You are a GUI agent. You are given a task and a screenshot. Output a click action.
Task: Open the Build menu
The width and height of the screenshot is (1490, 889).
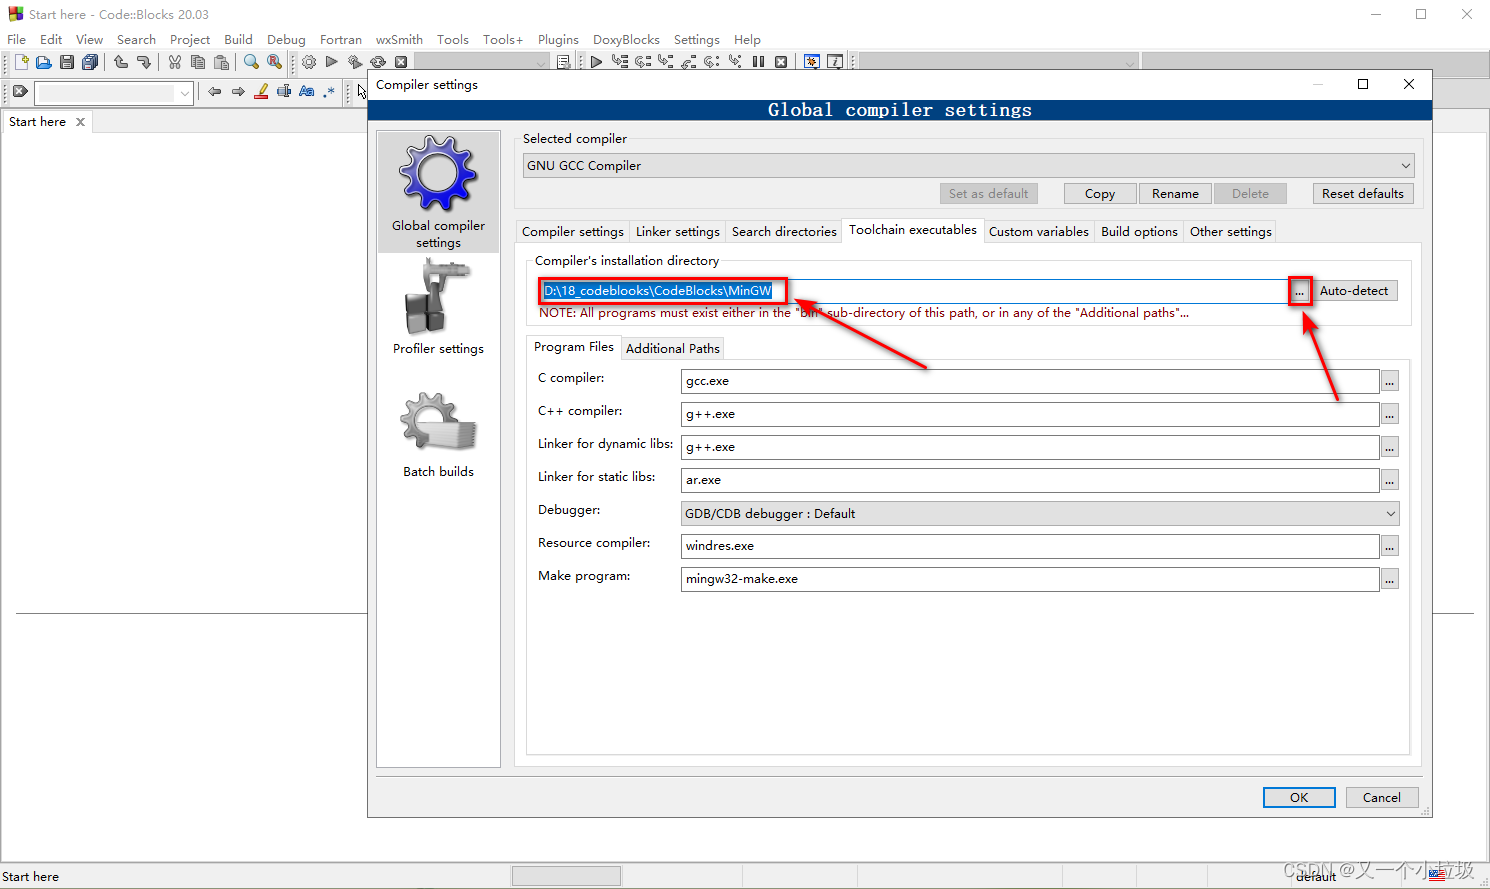tap(238, 39)
